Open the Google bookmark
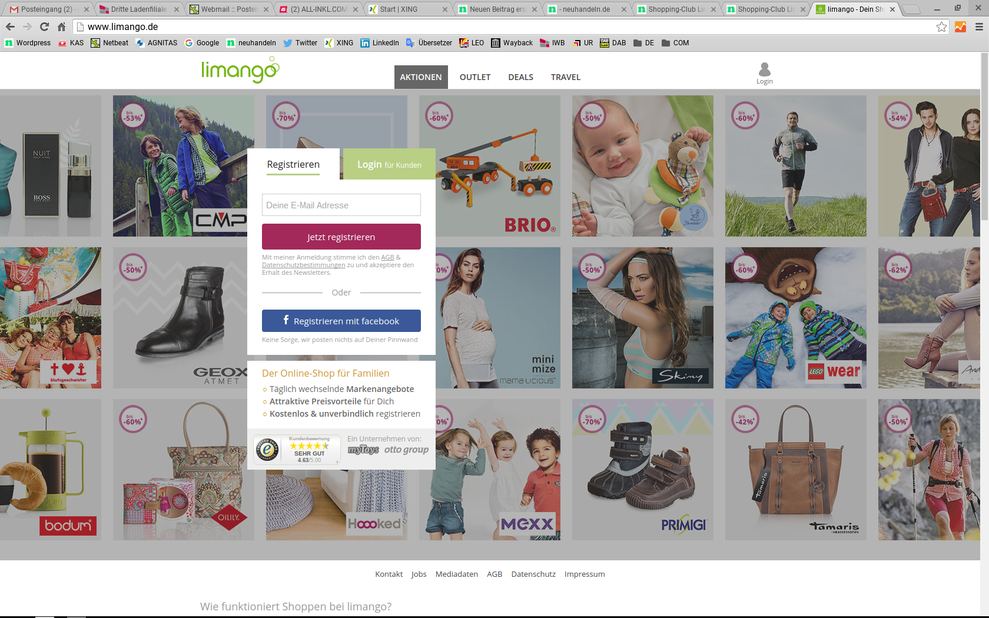This screenshot has width=989, height=618. point(202,43)
